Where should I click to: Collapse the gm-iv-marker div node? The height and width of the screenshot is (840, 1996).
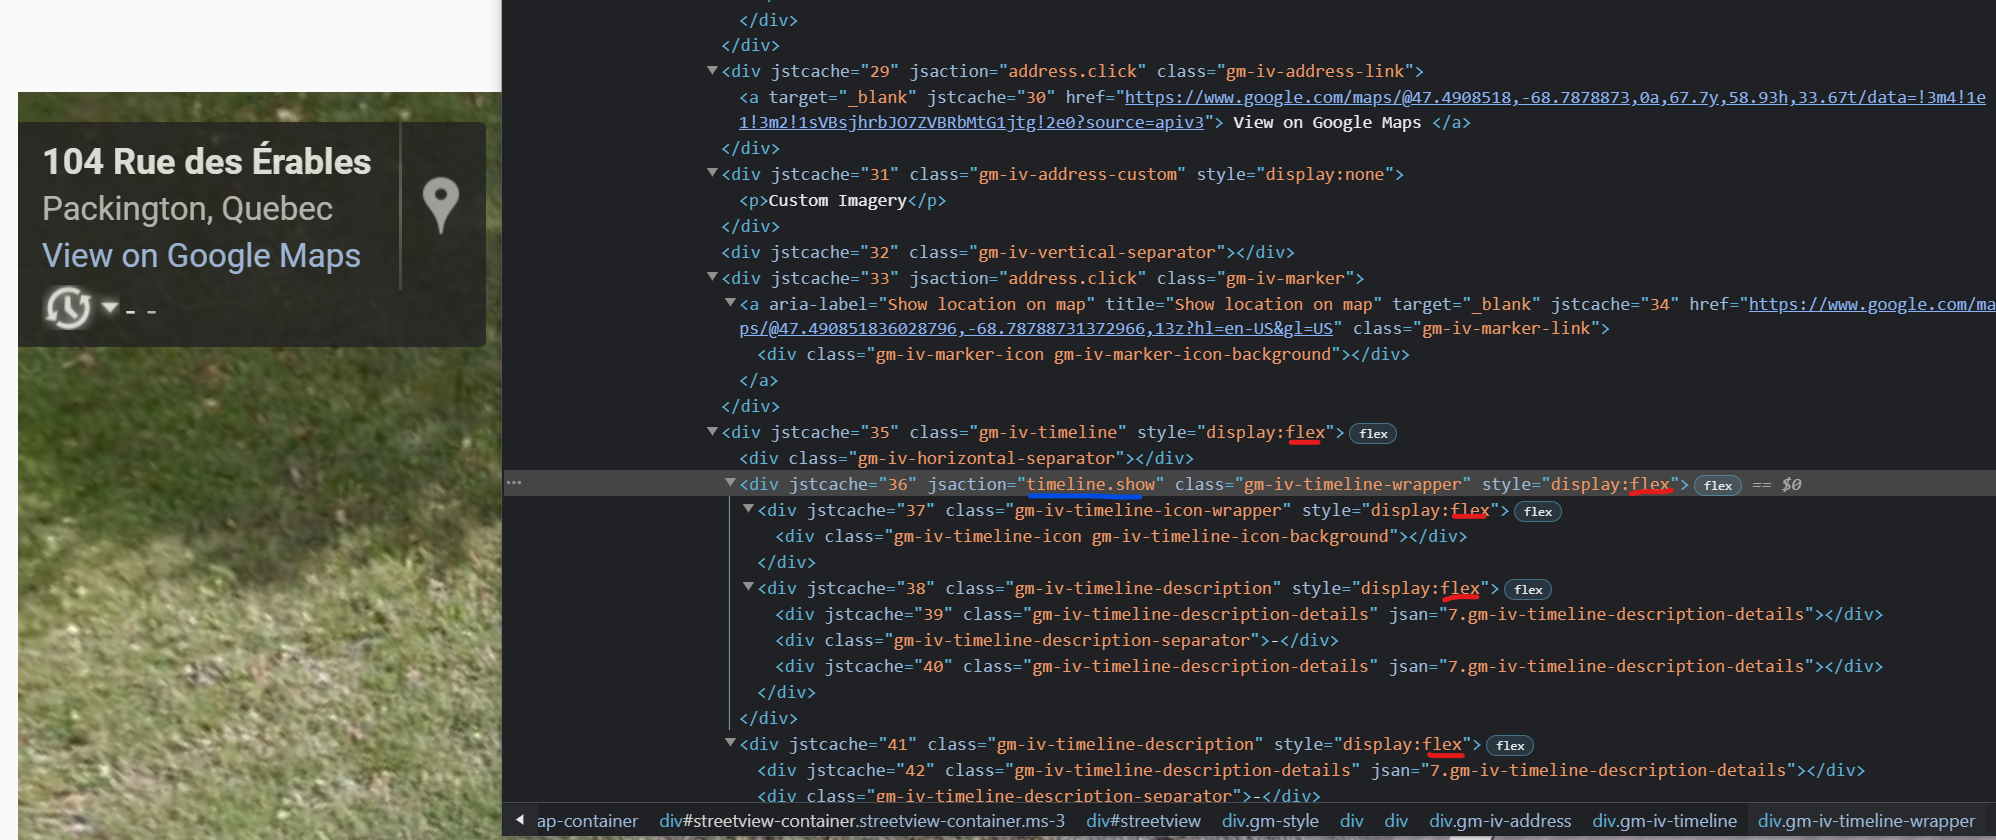[x=712, y=277]
